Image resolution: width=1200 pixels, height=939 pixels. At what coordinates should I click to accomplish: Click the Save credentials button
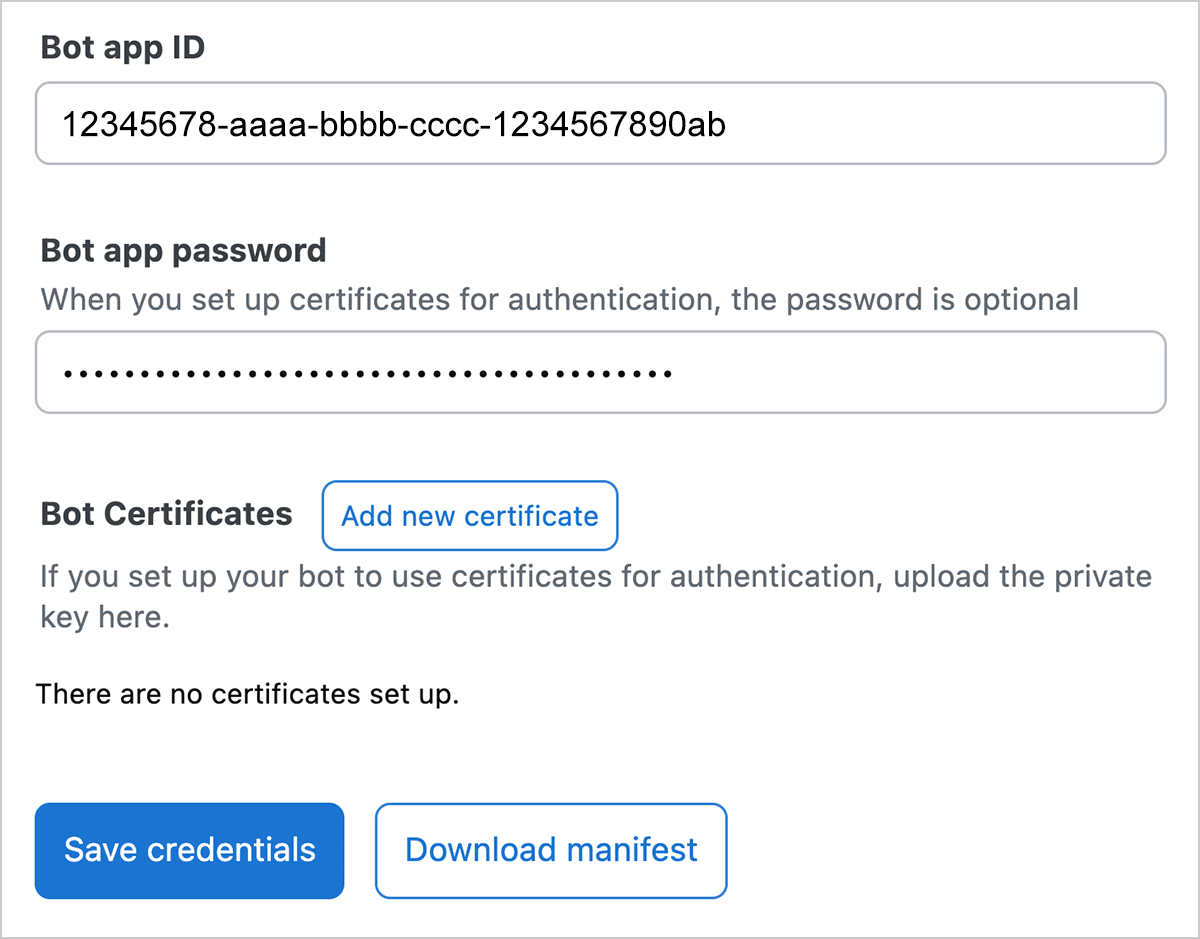[189, 850]
